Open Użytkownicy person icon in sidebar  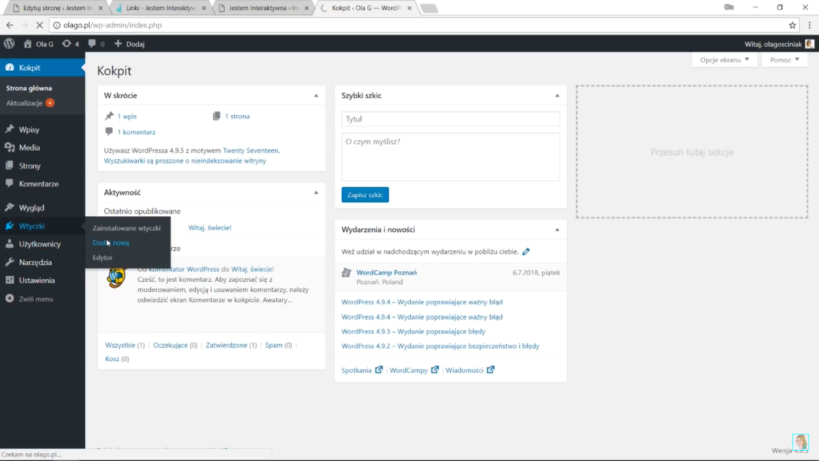coord(9,244)
